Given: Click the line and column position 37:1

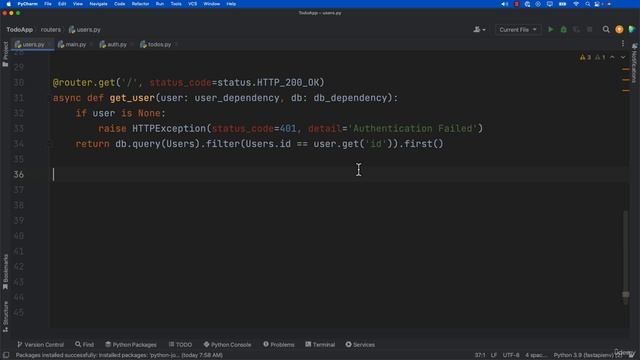Looking at the screenshot, I should (480, 355).
